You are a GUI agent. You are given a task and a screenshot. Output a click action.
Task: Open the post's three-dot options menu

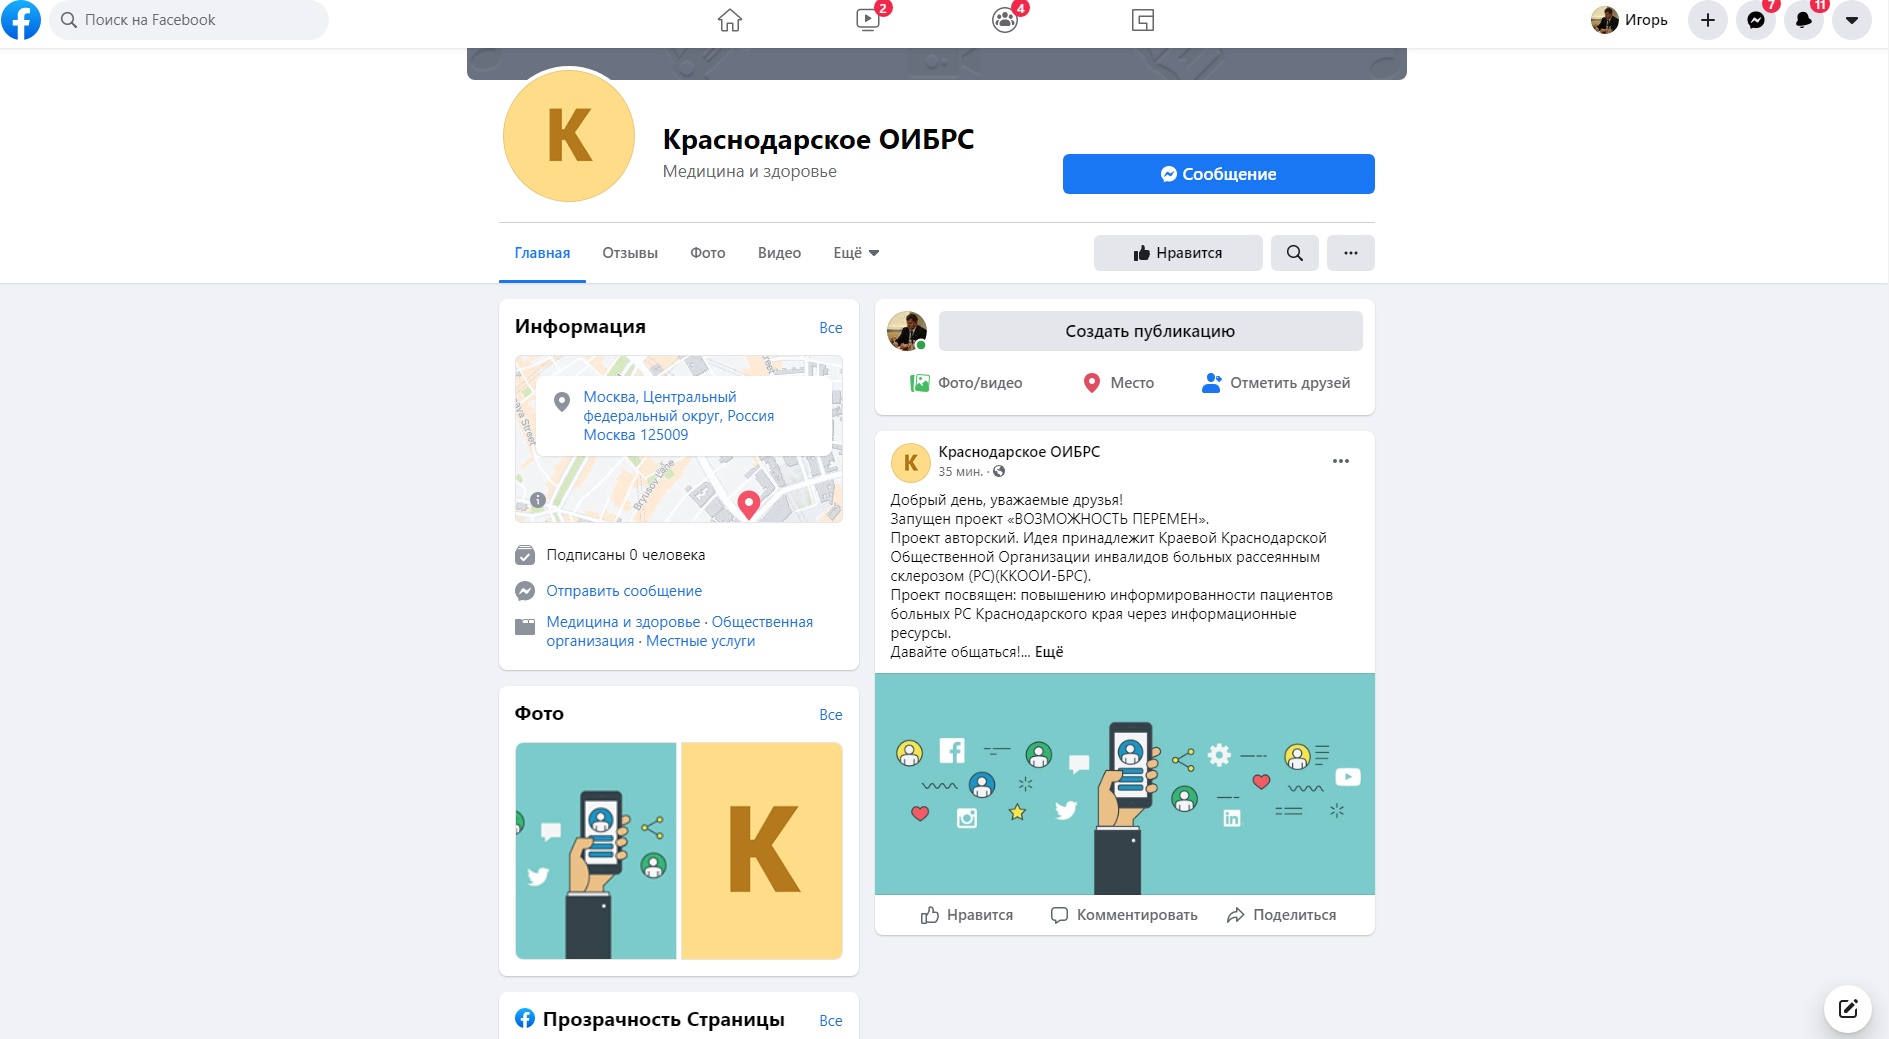pyautogui.click(x=1341, y=461)
